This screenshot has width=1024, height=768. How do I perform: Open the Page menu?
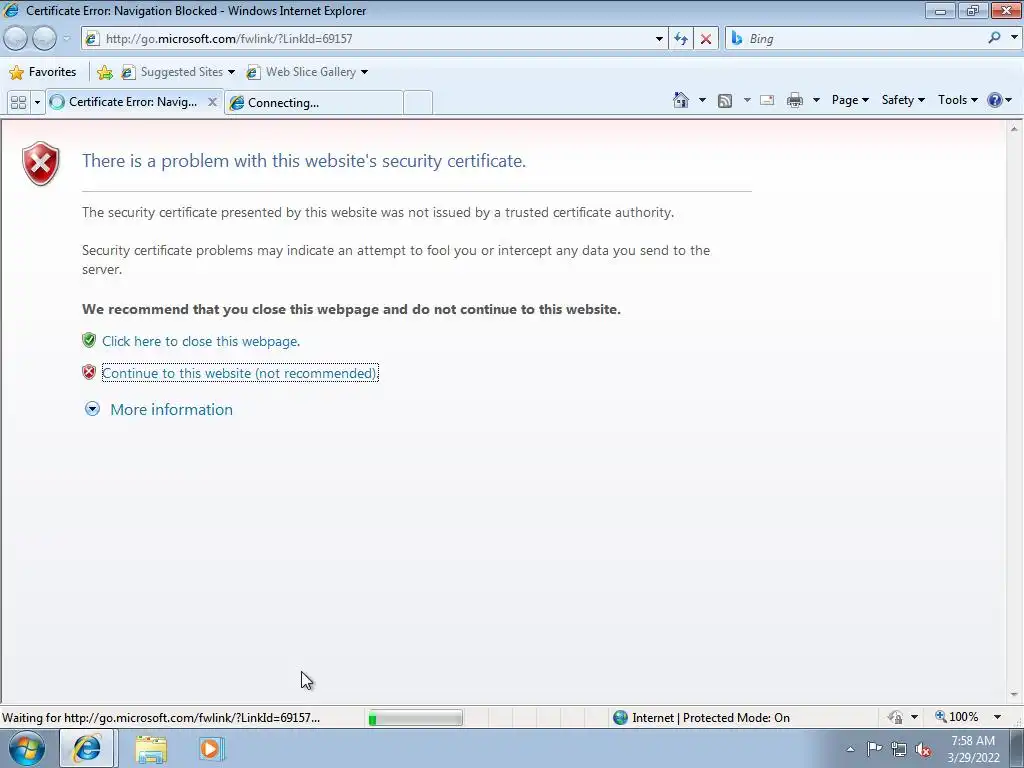[x=850, y=100]
